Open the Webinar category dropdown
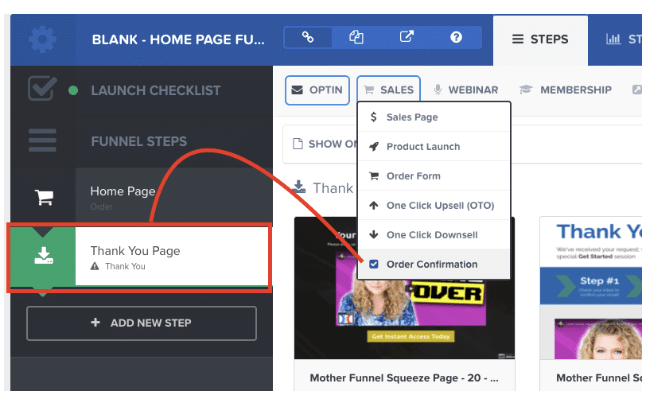 465,90
